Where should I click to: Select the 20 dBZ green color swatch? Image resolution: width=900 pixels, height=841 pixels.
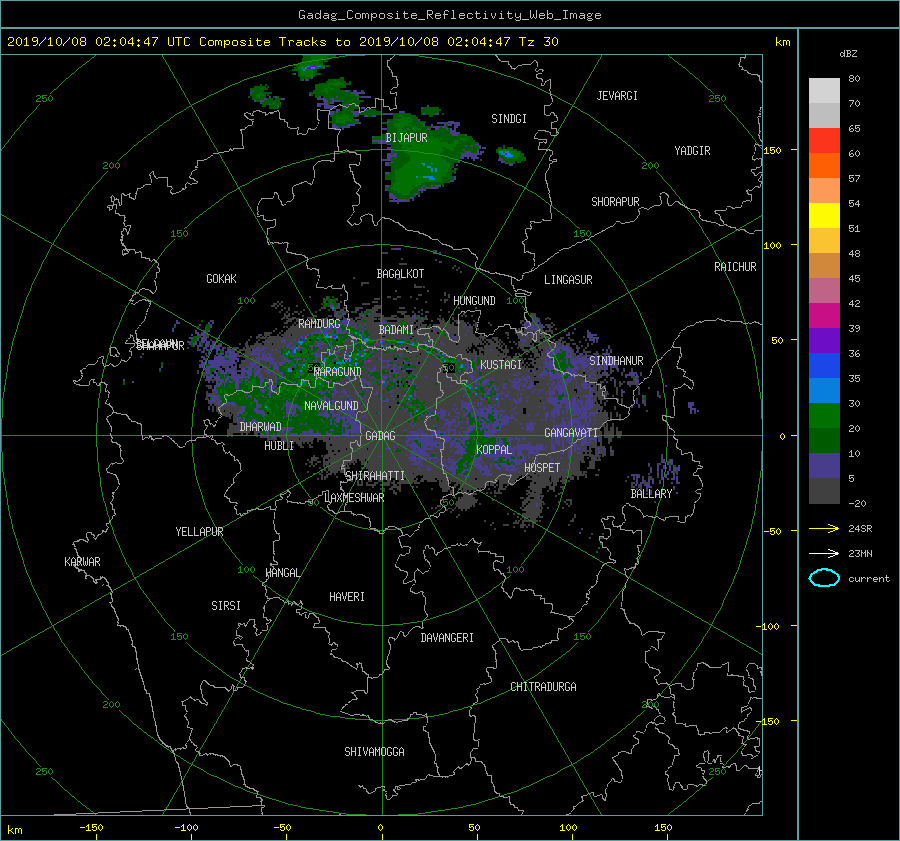[824, 416]
